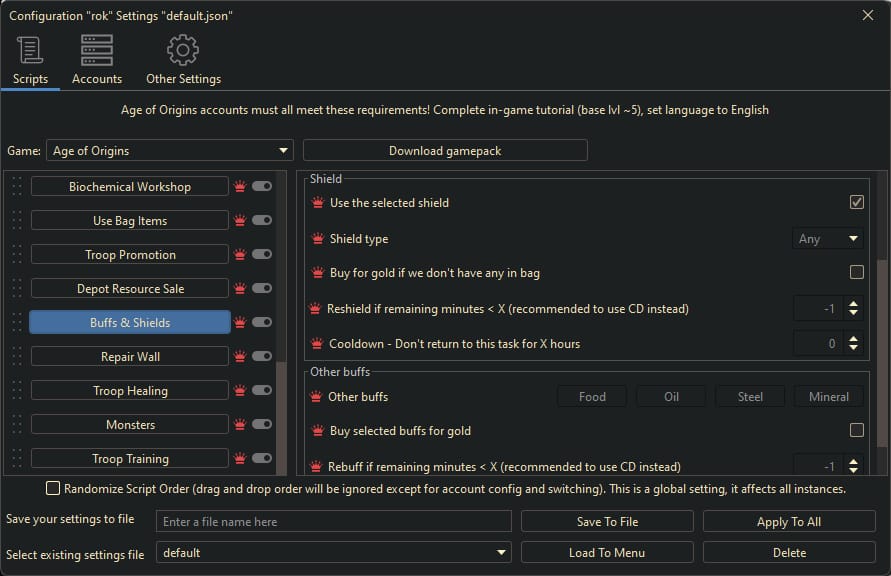Click the drag handle beside Monsters script

click(x=14, y=424)
